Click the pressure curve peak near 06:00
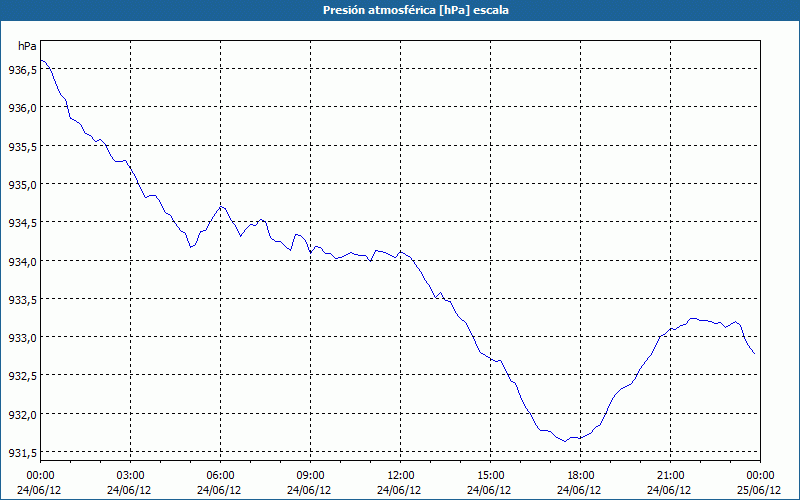 [220, 206]
